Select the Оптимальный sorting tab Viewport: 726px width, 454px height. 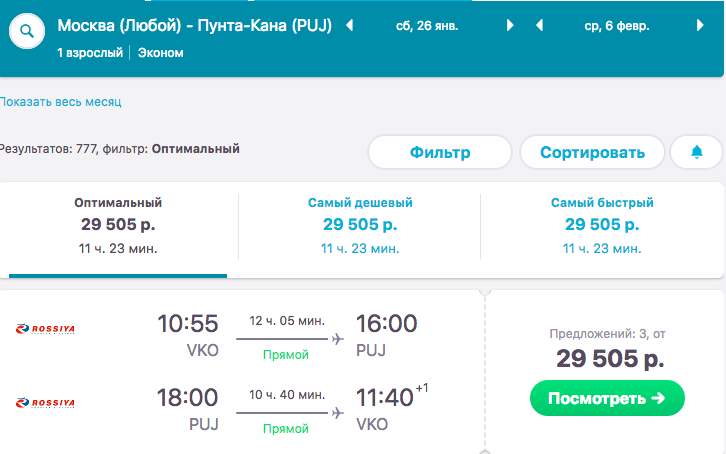[118, 225]
